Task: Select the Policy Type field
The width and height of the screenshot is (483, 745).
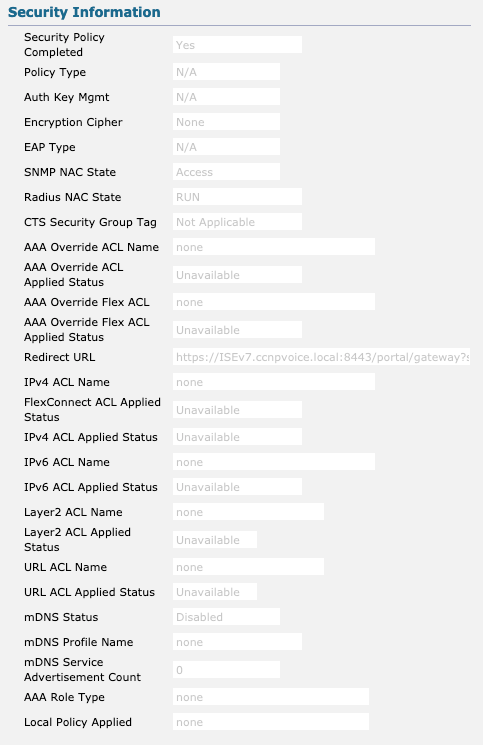Action: [x=226, y=72]
